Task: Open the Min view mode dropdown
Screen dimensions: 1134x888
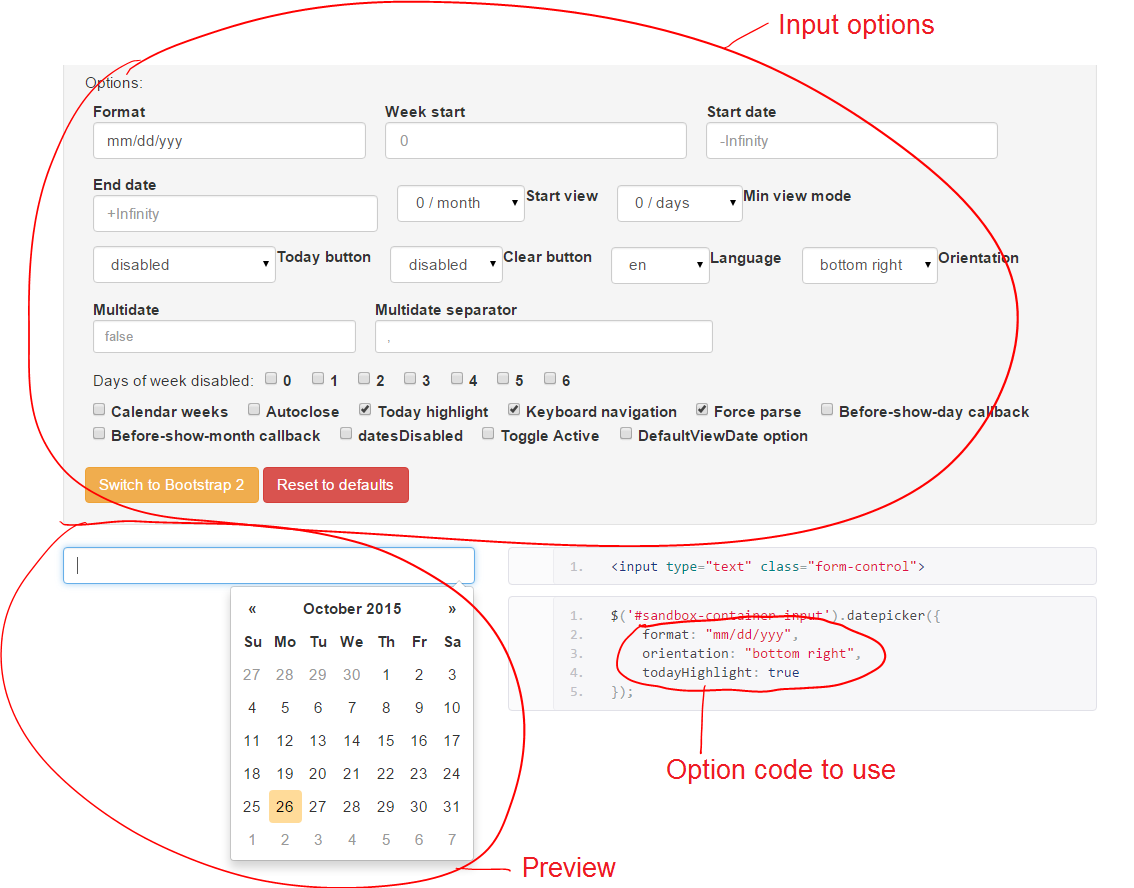Action: [x=679, y=203]
